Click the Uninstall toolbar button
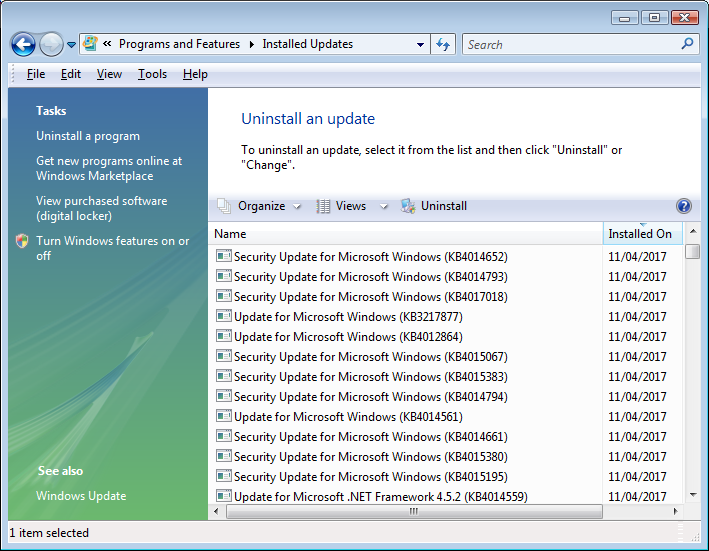Image resolution: width=709 pixels, height=551 pixels. click(x=434, y=206)
